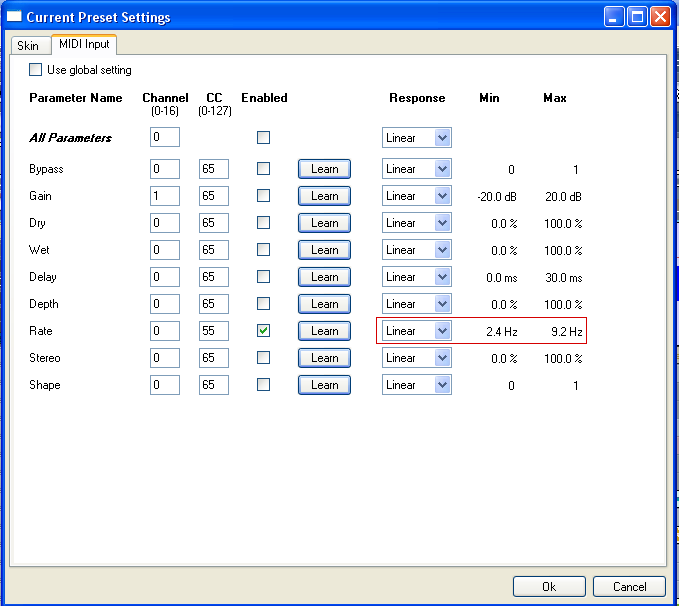Open Delay response dropdown

(x=417, y=276)
